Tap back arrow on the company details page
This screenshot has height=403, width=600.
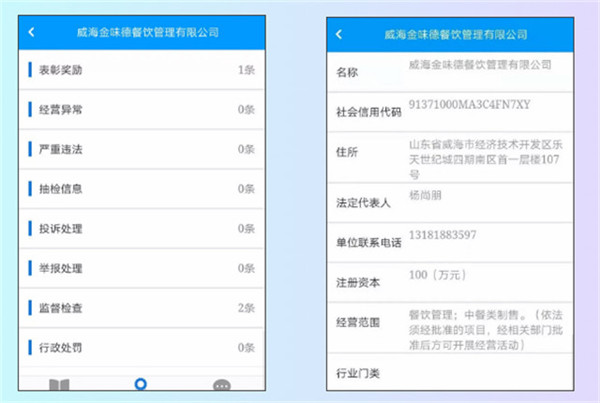tap(339, 34)
